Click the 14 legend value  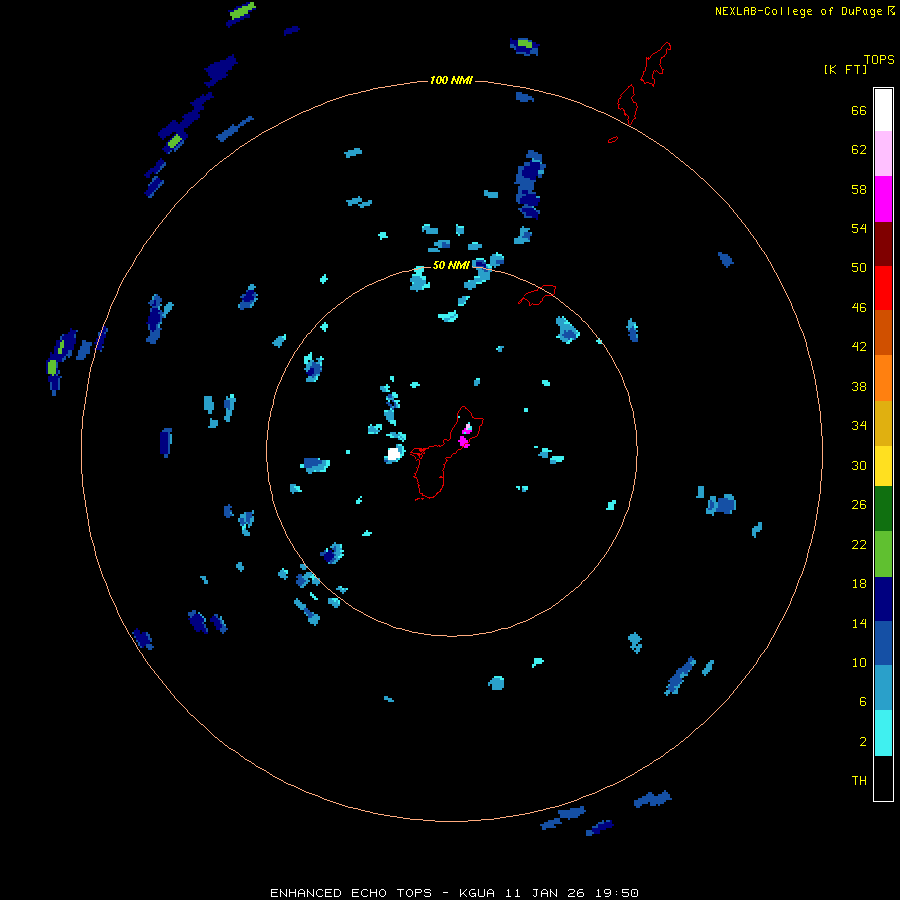pyautogui.click(x=859, y=623)
